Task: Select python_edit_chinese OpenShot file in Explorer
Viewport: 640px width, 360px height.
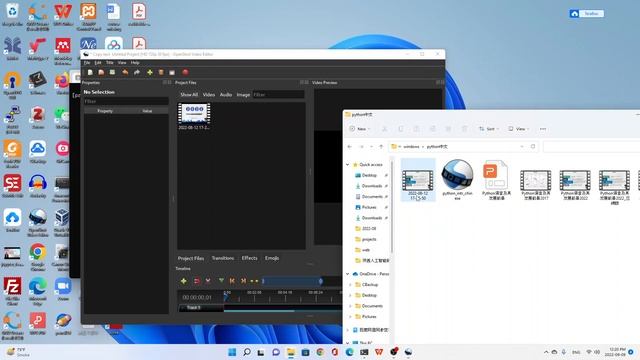Action: click(457, 180)
